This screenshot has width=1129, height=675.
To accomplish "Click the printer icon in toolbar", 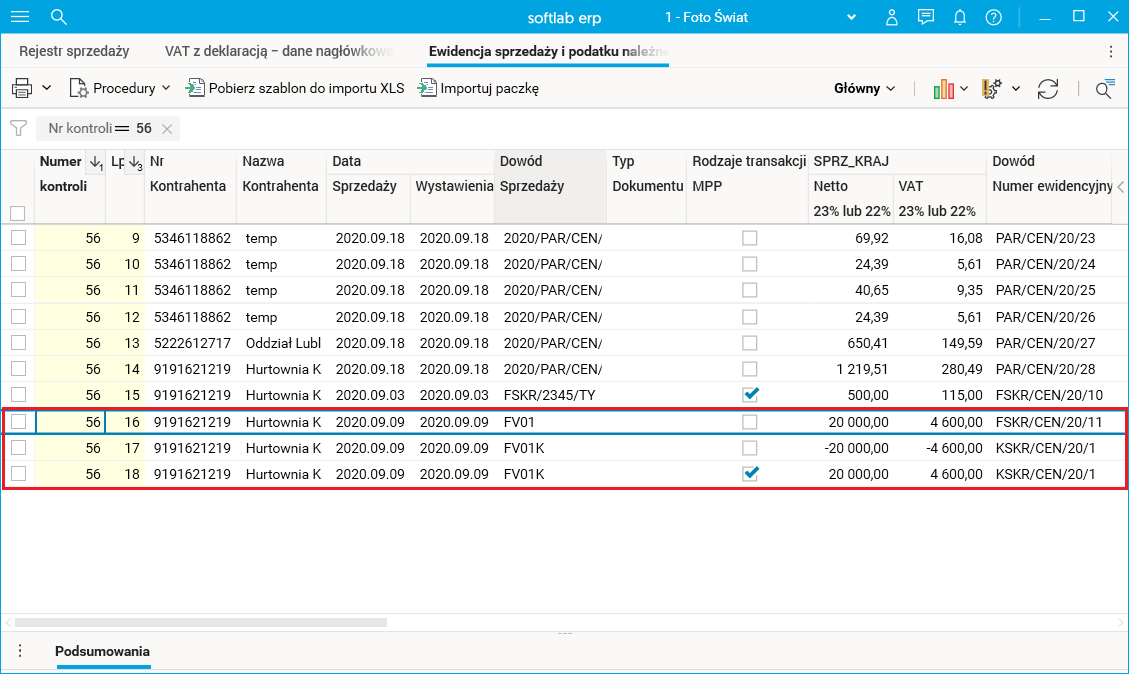I will pos(22,89).
